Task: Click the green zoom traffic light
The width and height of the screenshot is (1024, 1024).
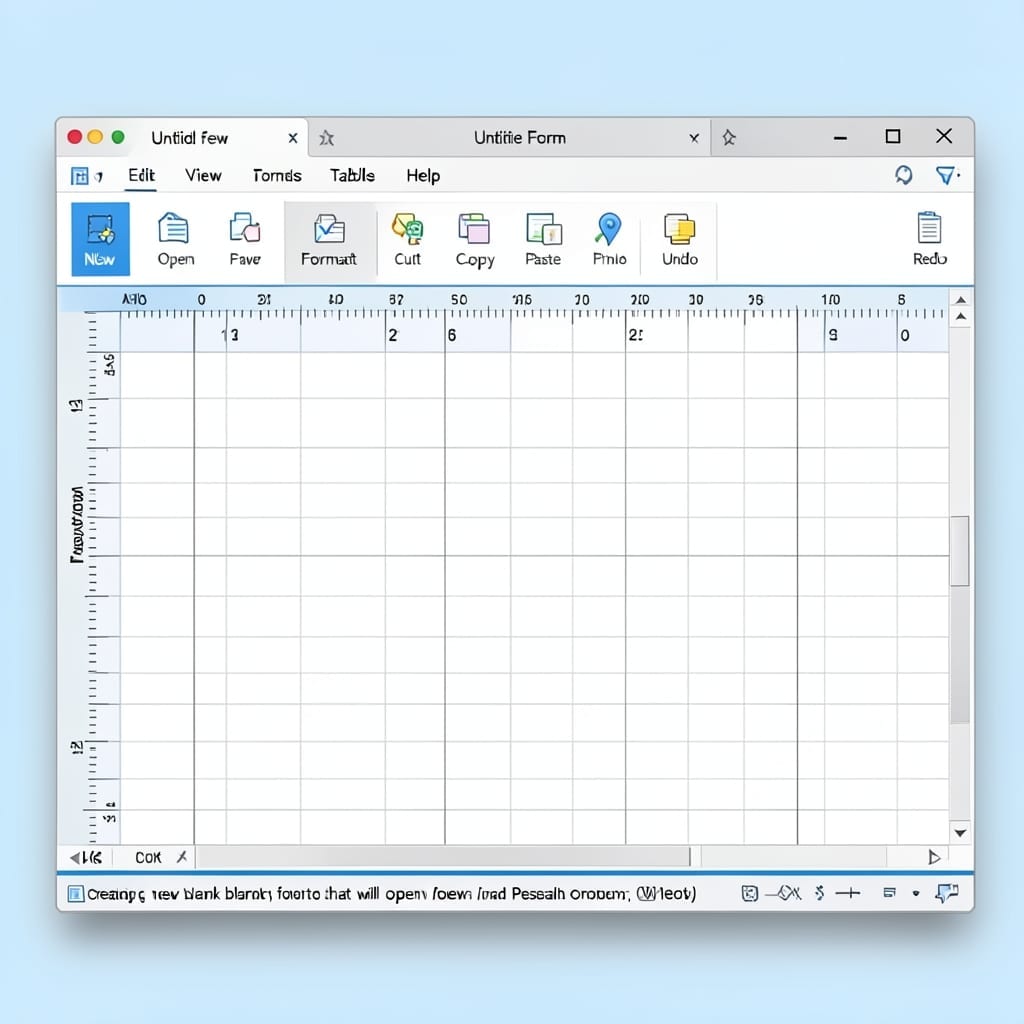Action: 118,136
